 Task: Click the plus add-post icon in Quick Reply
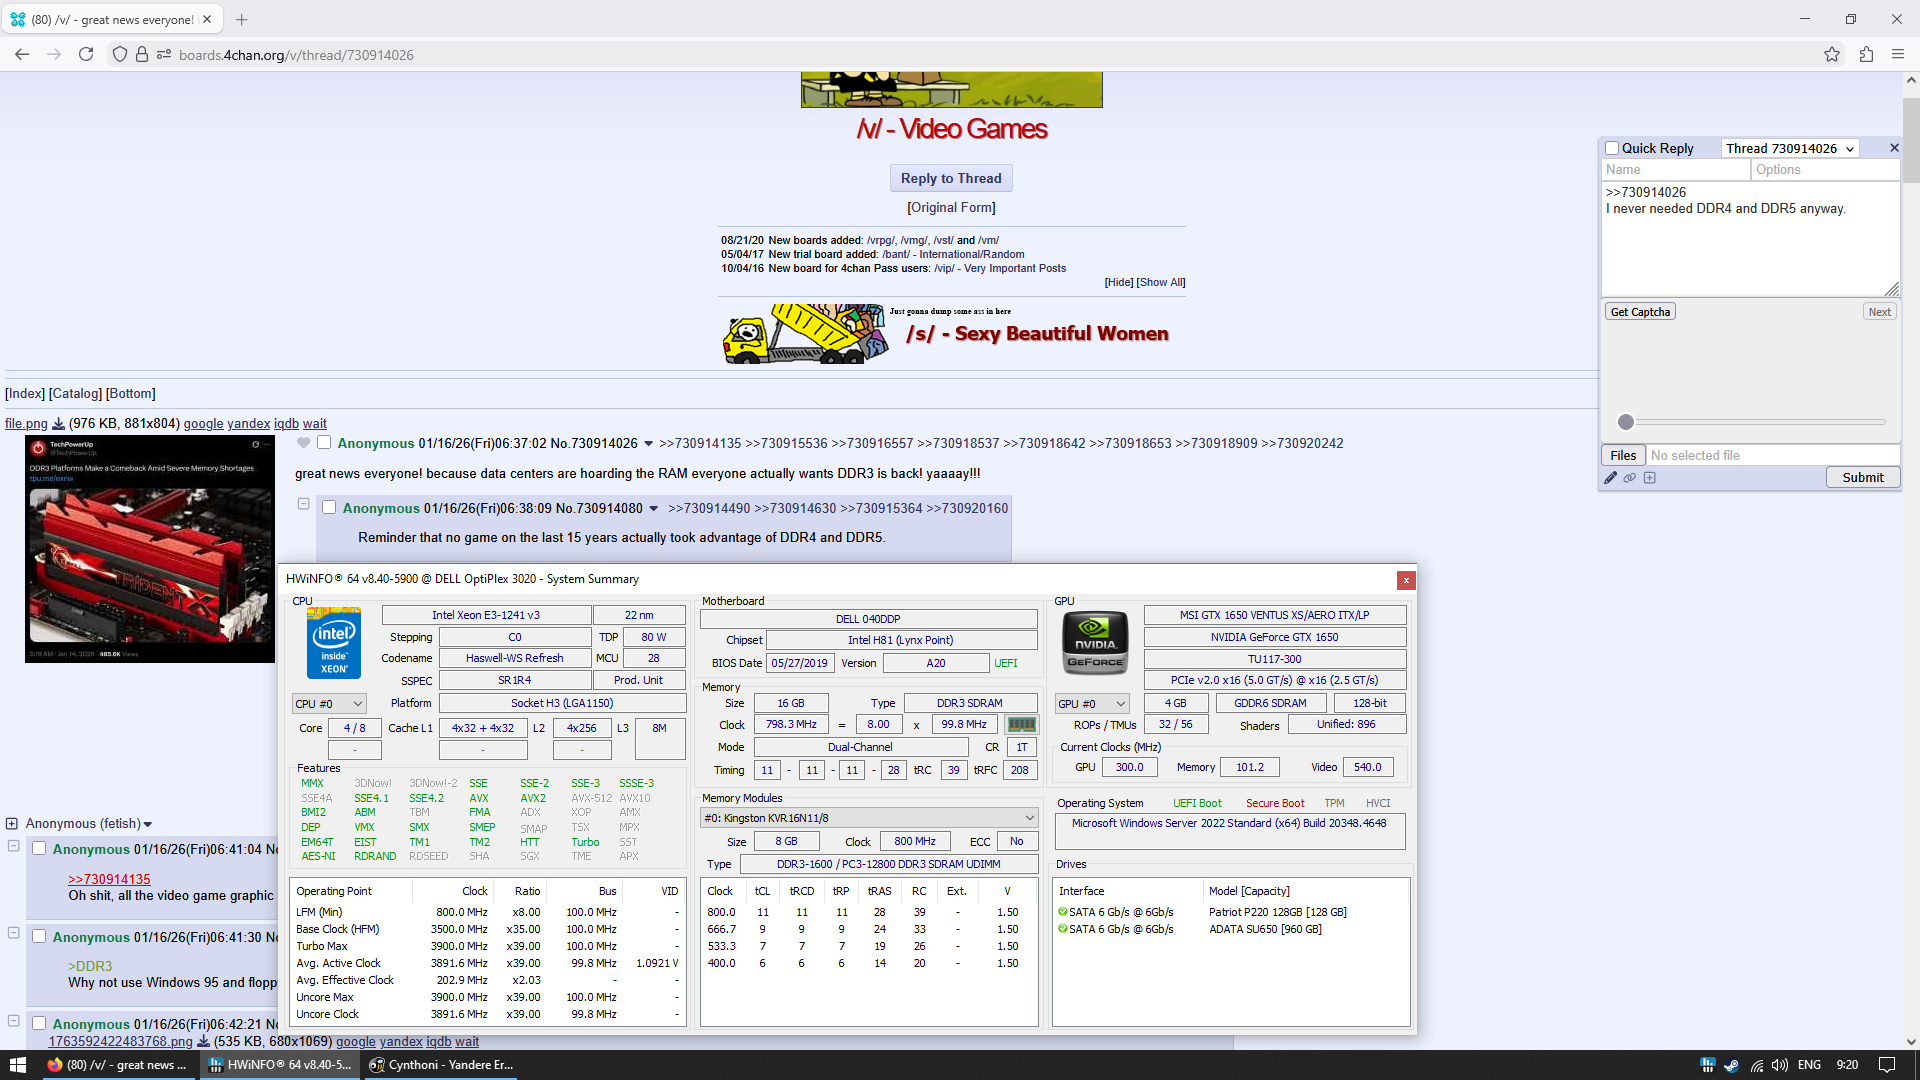pyautogui.click(x=1650, y=478)
